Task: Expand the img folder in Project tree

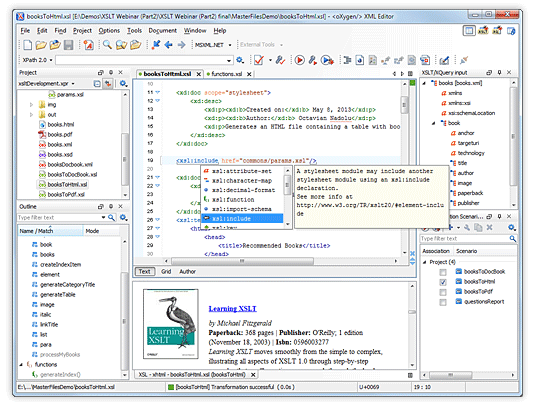Action: coord(31,105)
